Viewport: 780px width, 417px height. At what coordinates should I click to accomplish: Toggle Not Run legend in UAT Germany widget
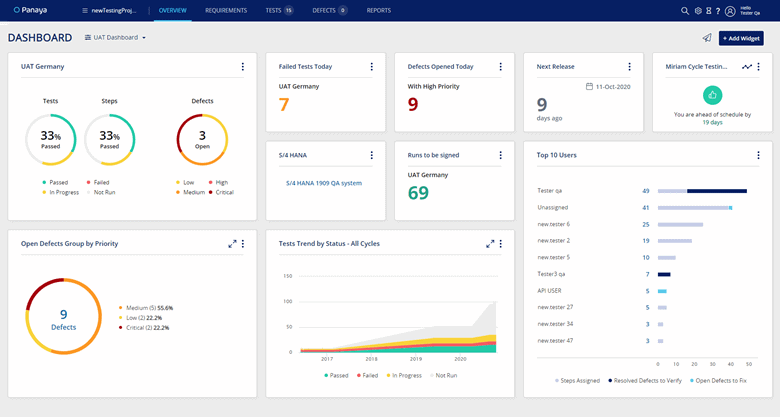101,193
